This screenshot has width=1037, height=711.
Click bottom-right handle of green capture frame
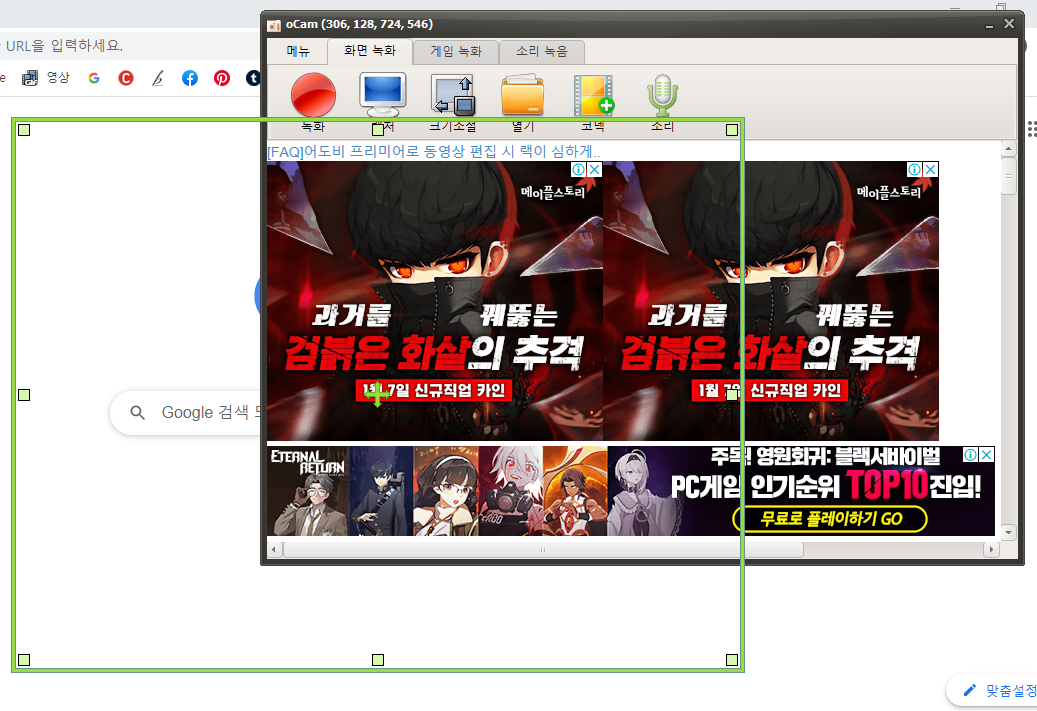coord(731,659)
